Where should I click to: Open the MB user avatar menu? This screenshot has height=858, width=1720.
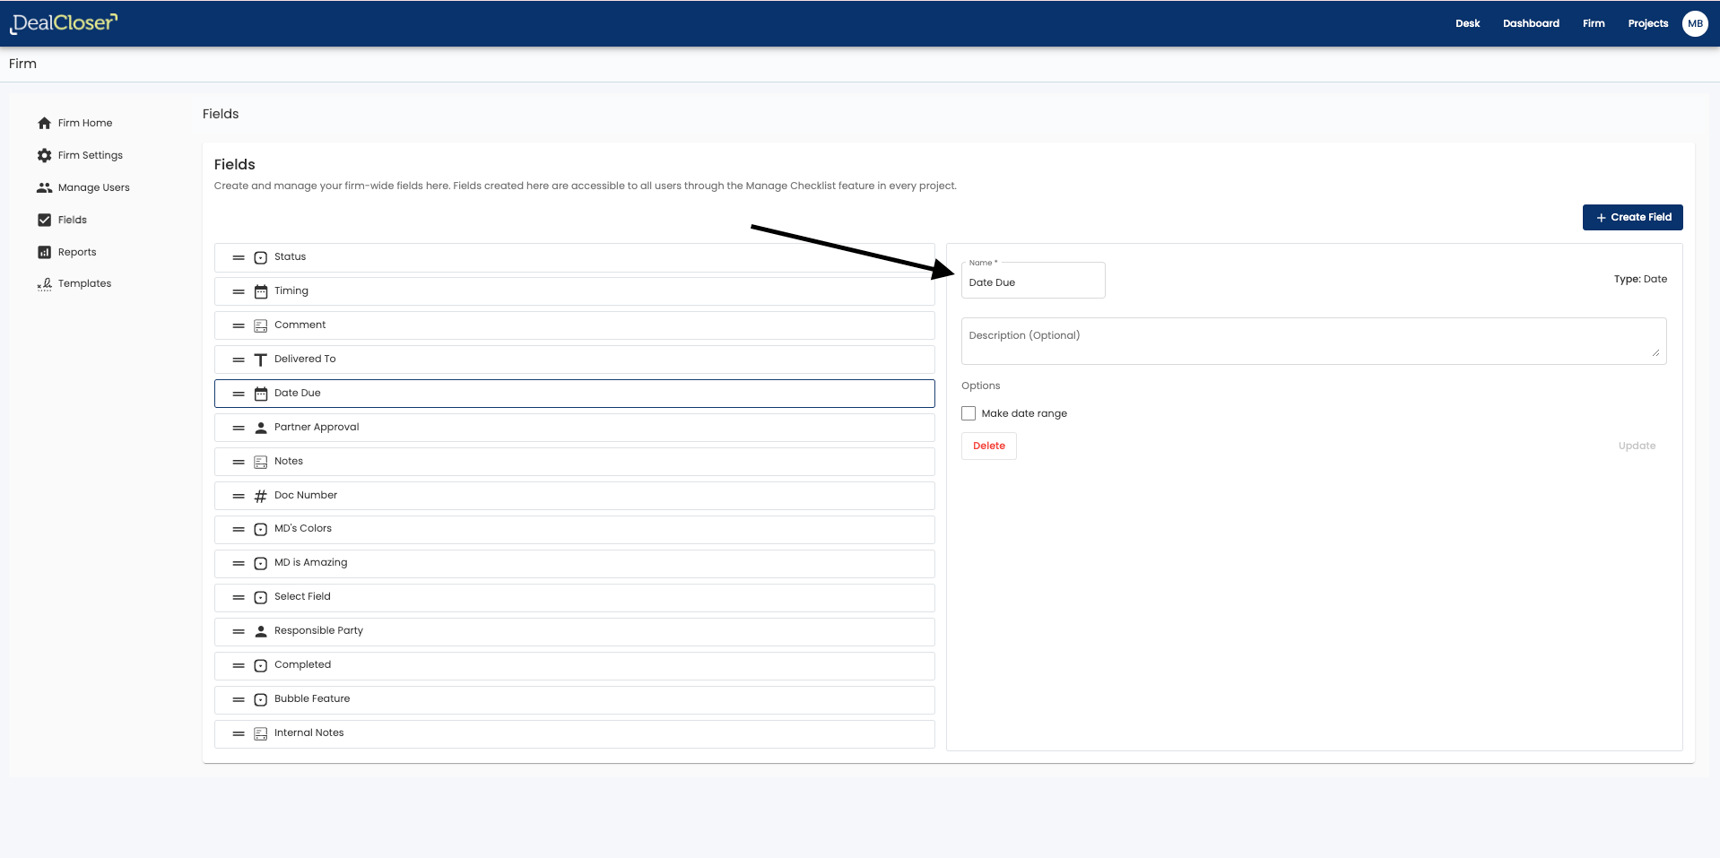[1695, 23]
